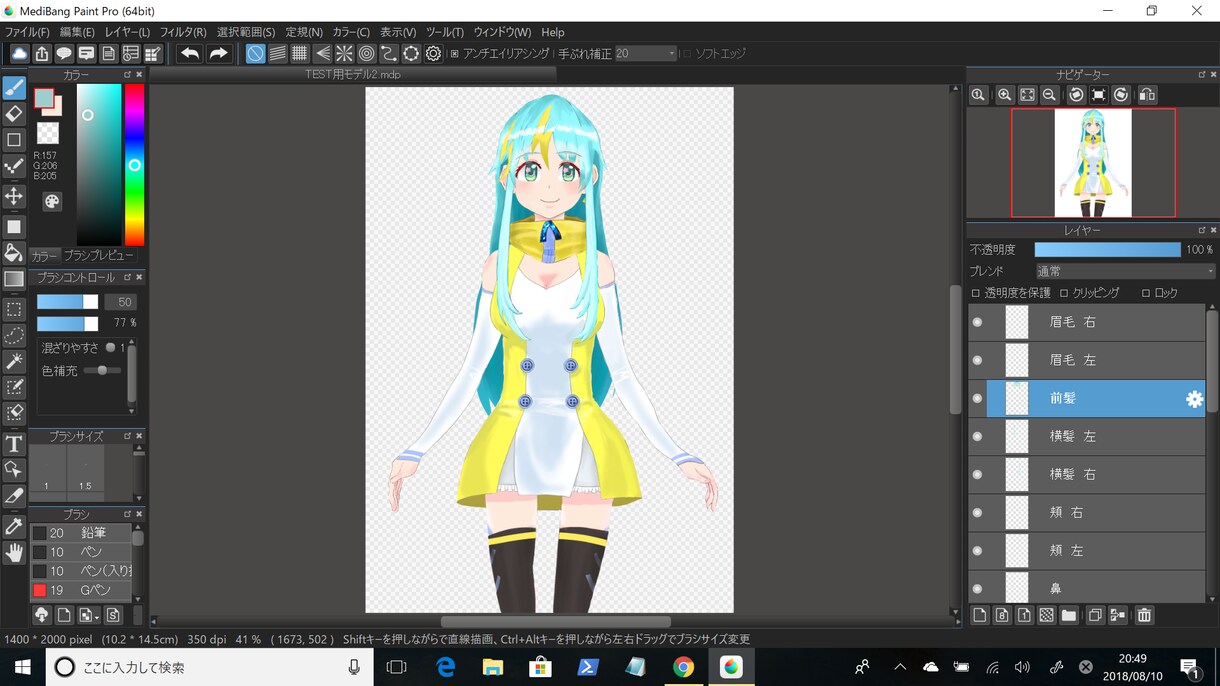
Task: Open the フィルタ(R) menu
Action: [x=183, y=32]
